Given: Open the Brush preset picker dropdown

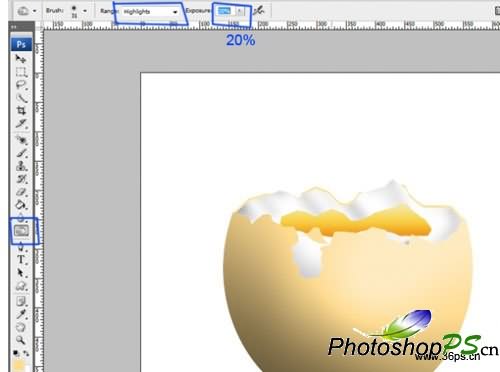Looking at the screenshot, I should point(85,11).
